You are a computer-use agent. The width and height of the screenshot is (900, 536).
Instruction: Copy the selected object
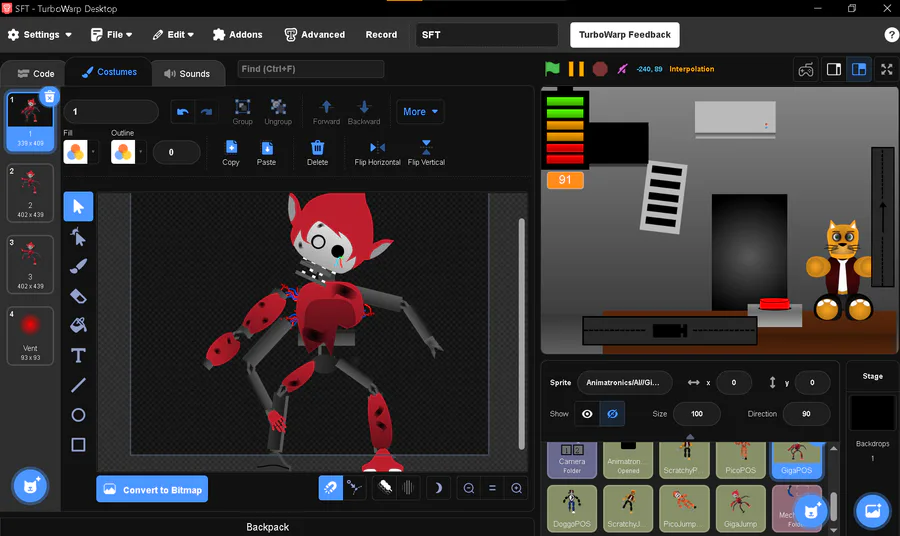(231, 153)
